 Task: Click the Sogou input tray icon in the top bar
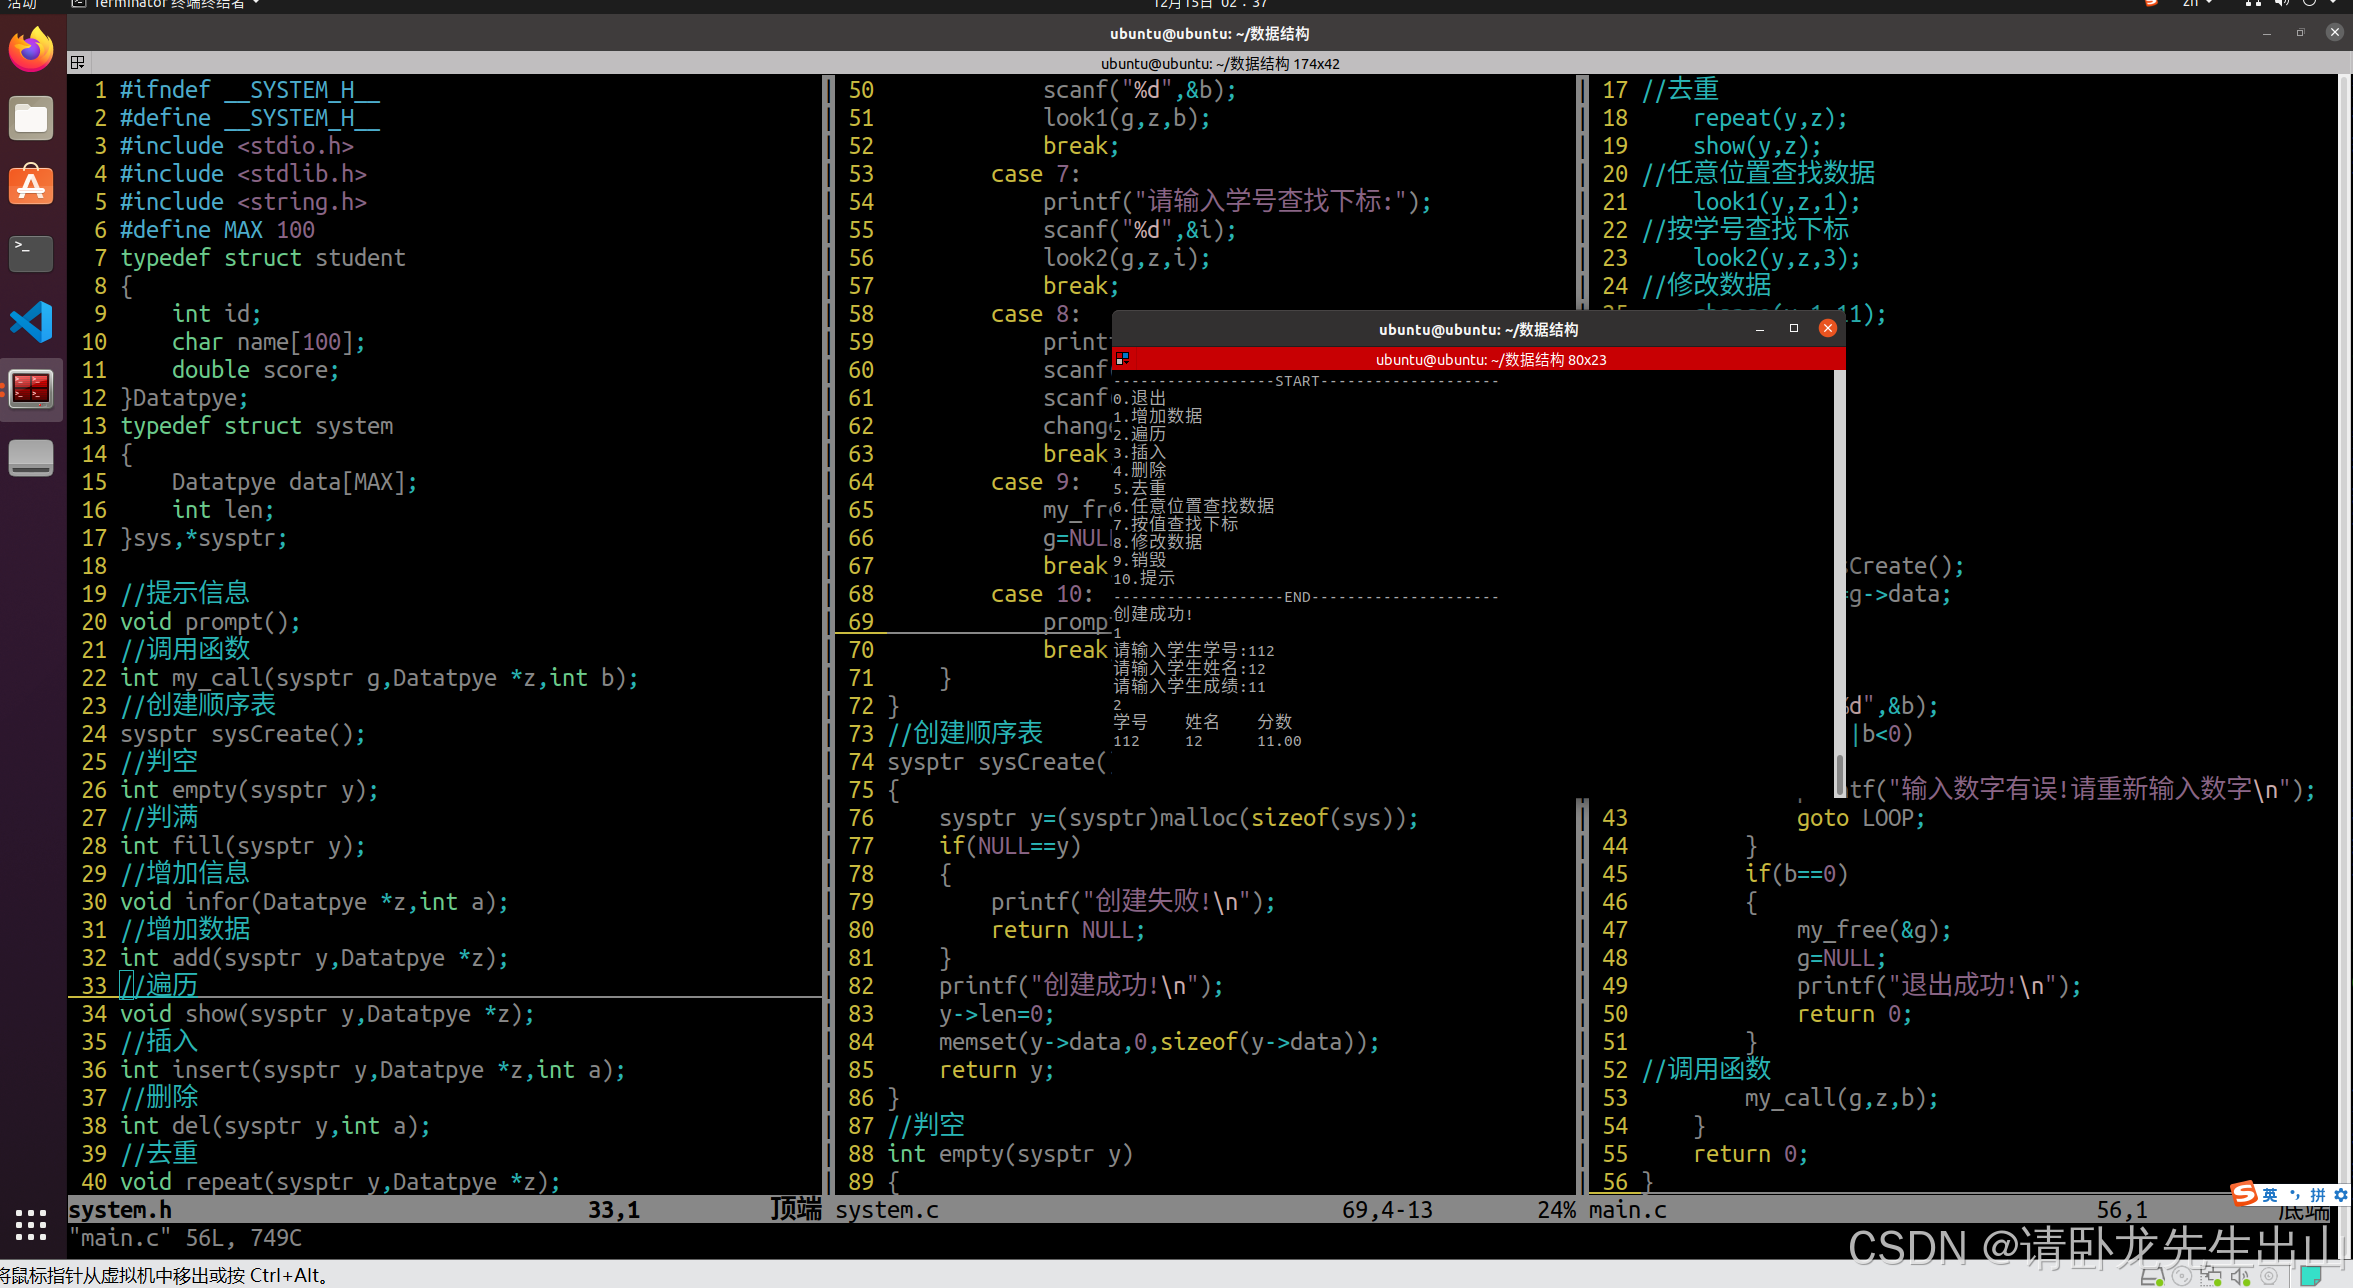[2152, 4]
